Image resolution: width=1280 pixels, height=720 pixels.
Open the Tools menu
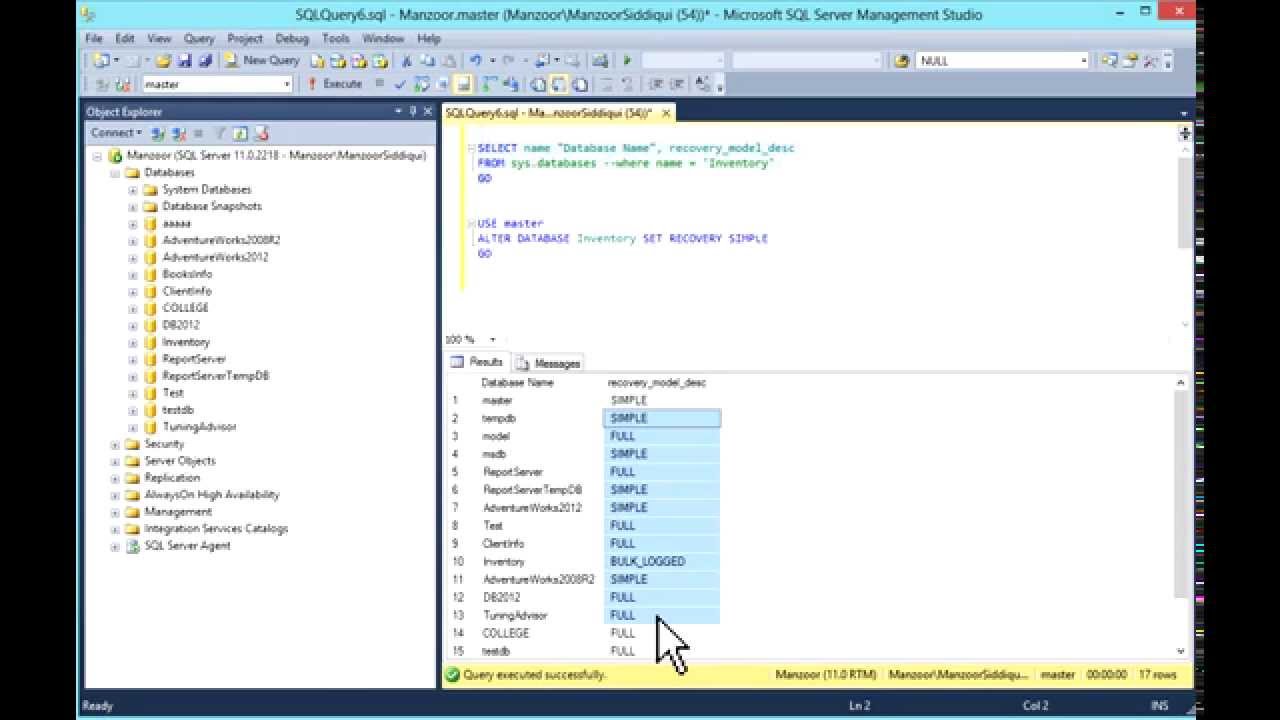coord(336,38)
